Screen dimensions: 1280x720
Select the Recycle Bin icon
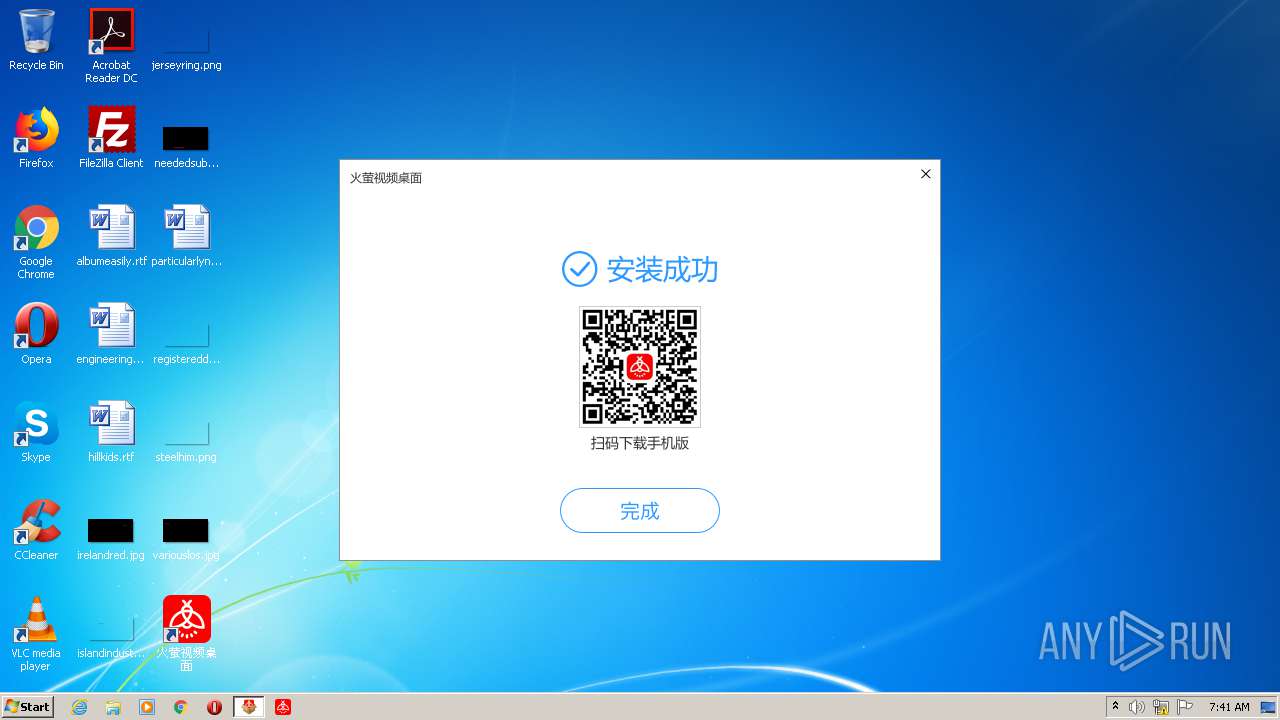coord(36,40)
